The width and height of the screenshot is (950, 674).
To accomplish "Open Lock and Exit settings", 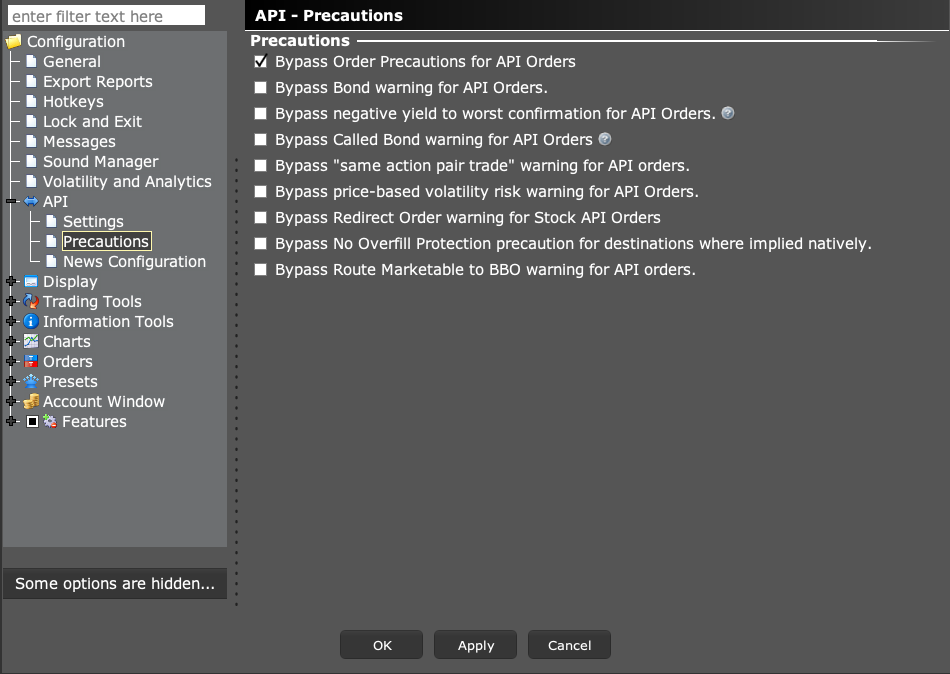I will tap(92, 121).
